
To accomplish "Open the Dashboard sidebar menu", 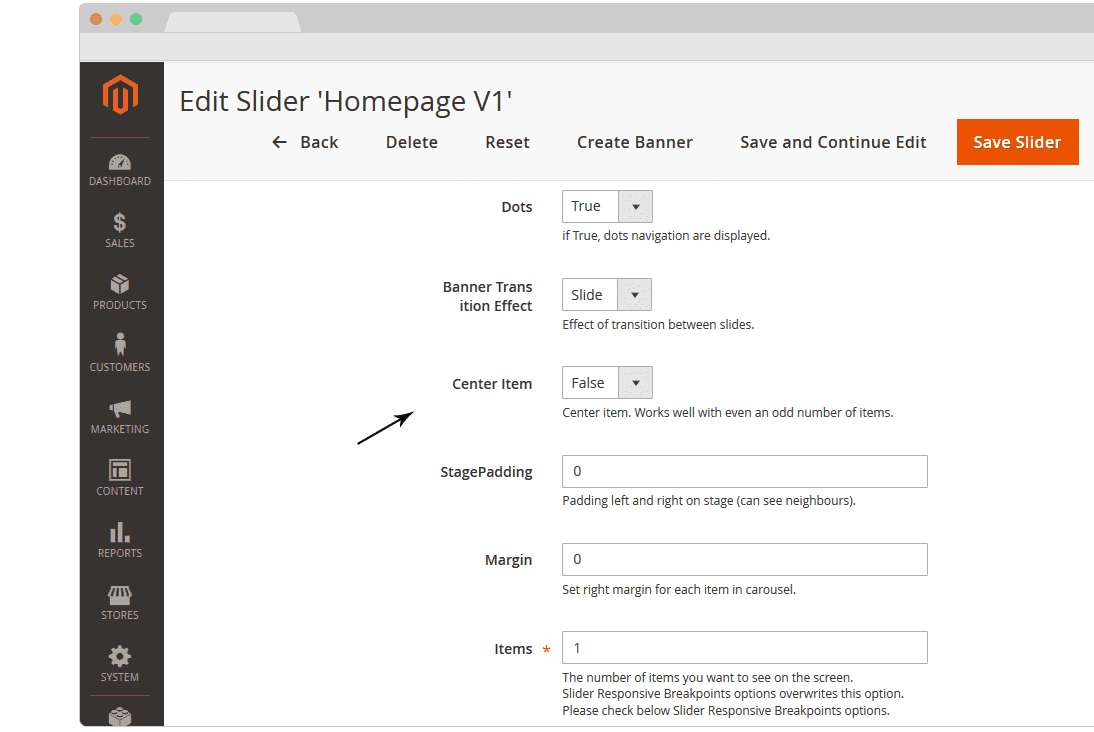I will coord(120,170).
